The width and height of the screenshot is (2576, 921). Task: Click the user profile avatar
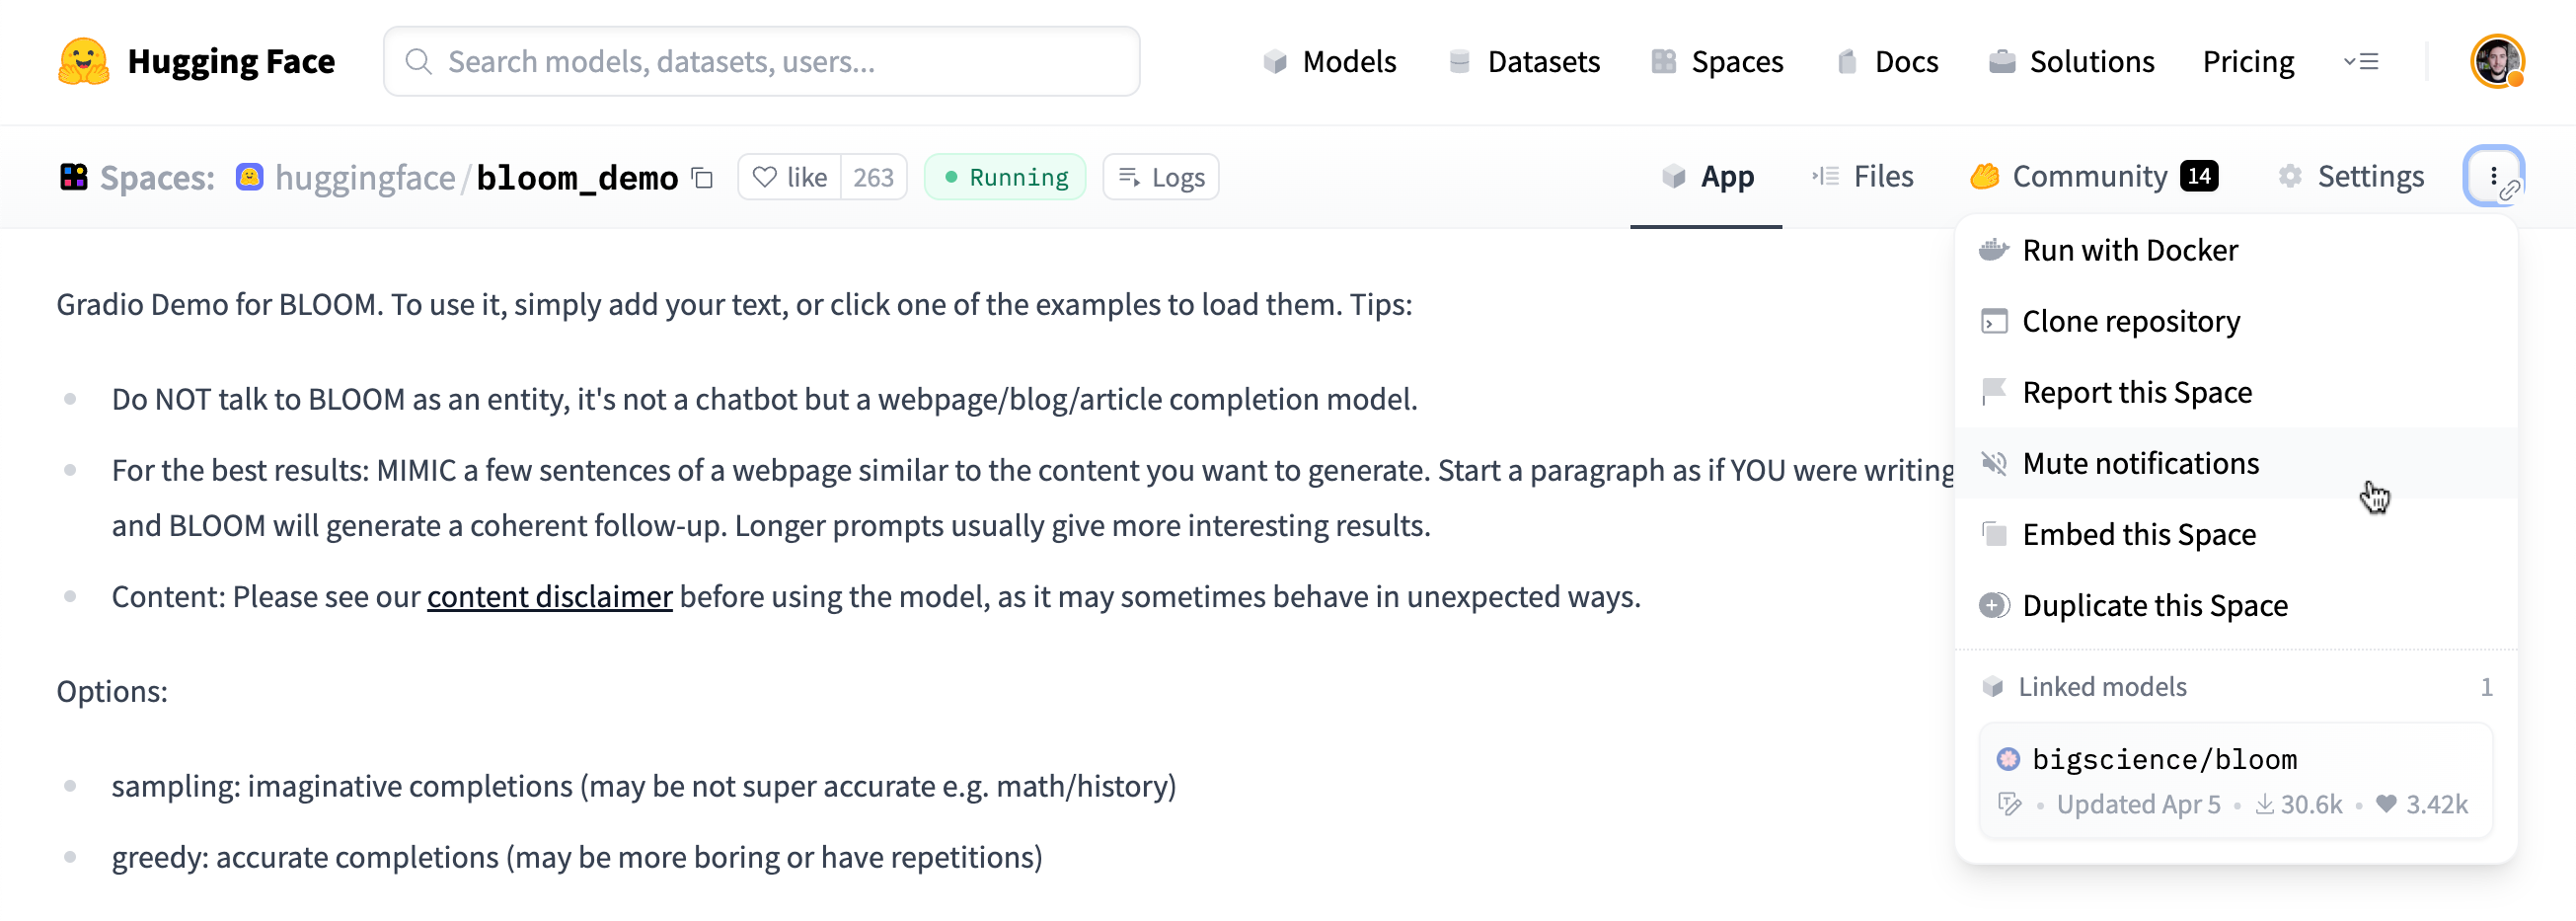[x=2496, y=62]
